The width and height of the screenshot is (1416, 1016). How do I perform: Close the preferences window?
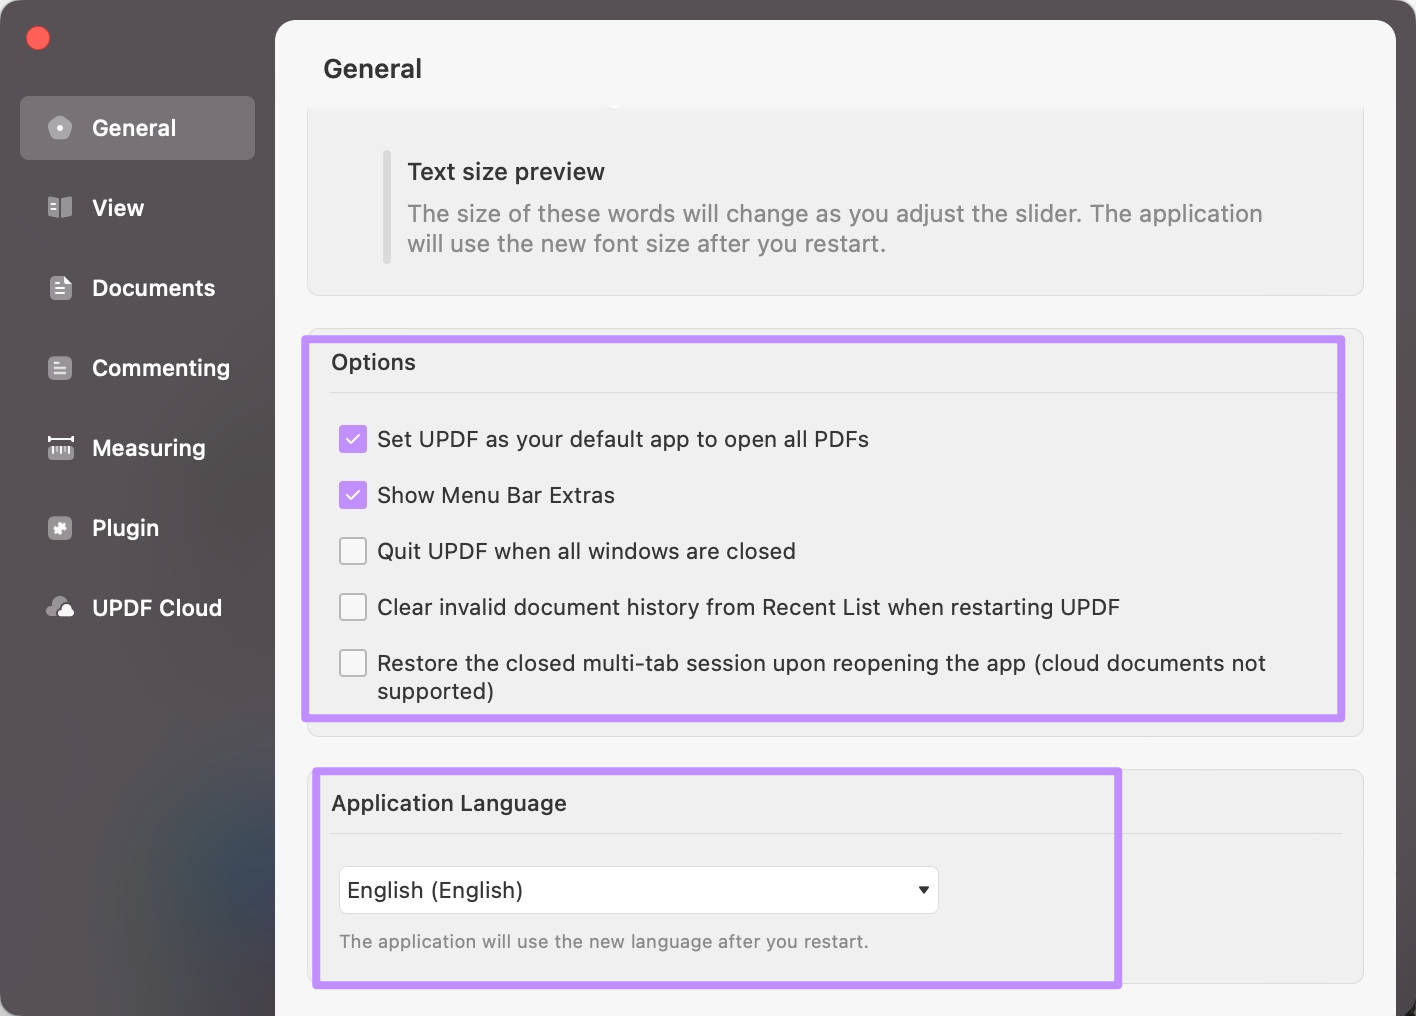point(38,38)
